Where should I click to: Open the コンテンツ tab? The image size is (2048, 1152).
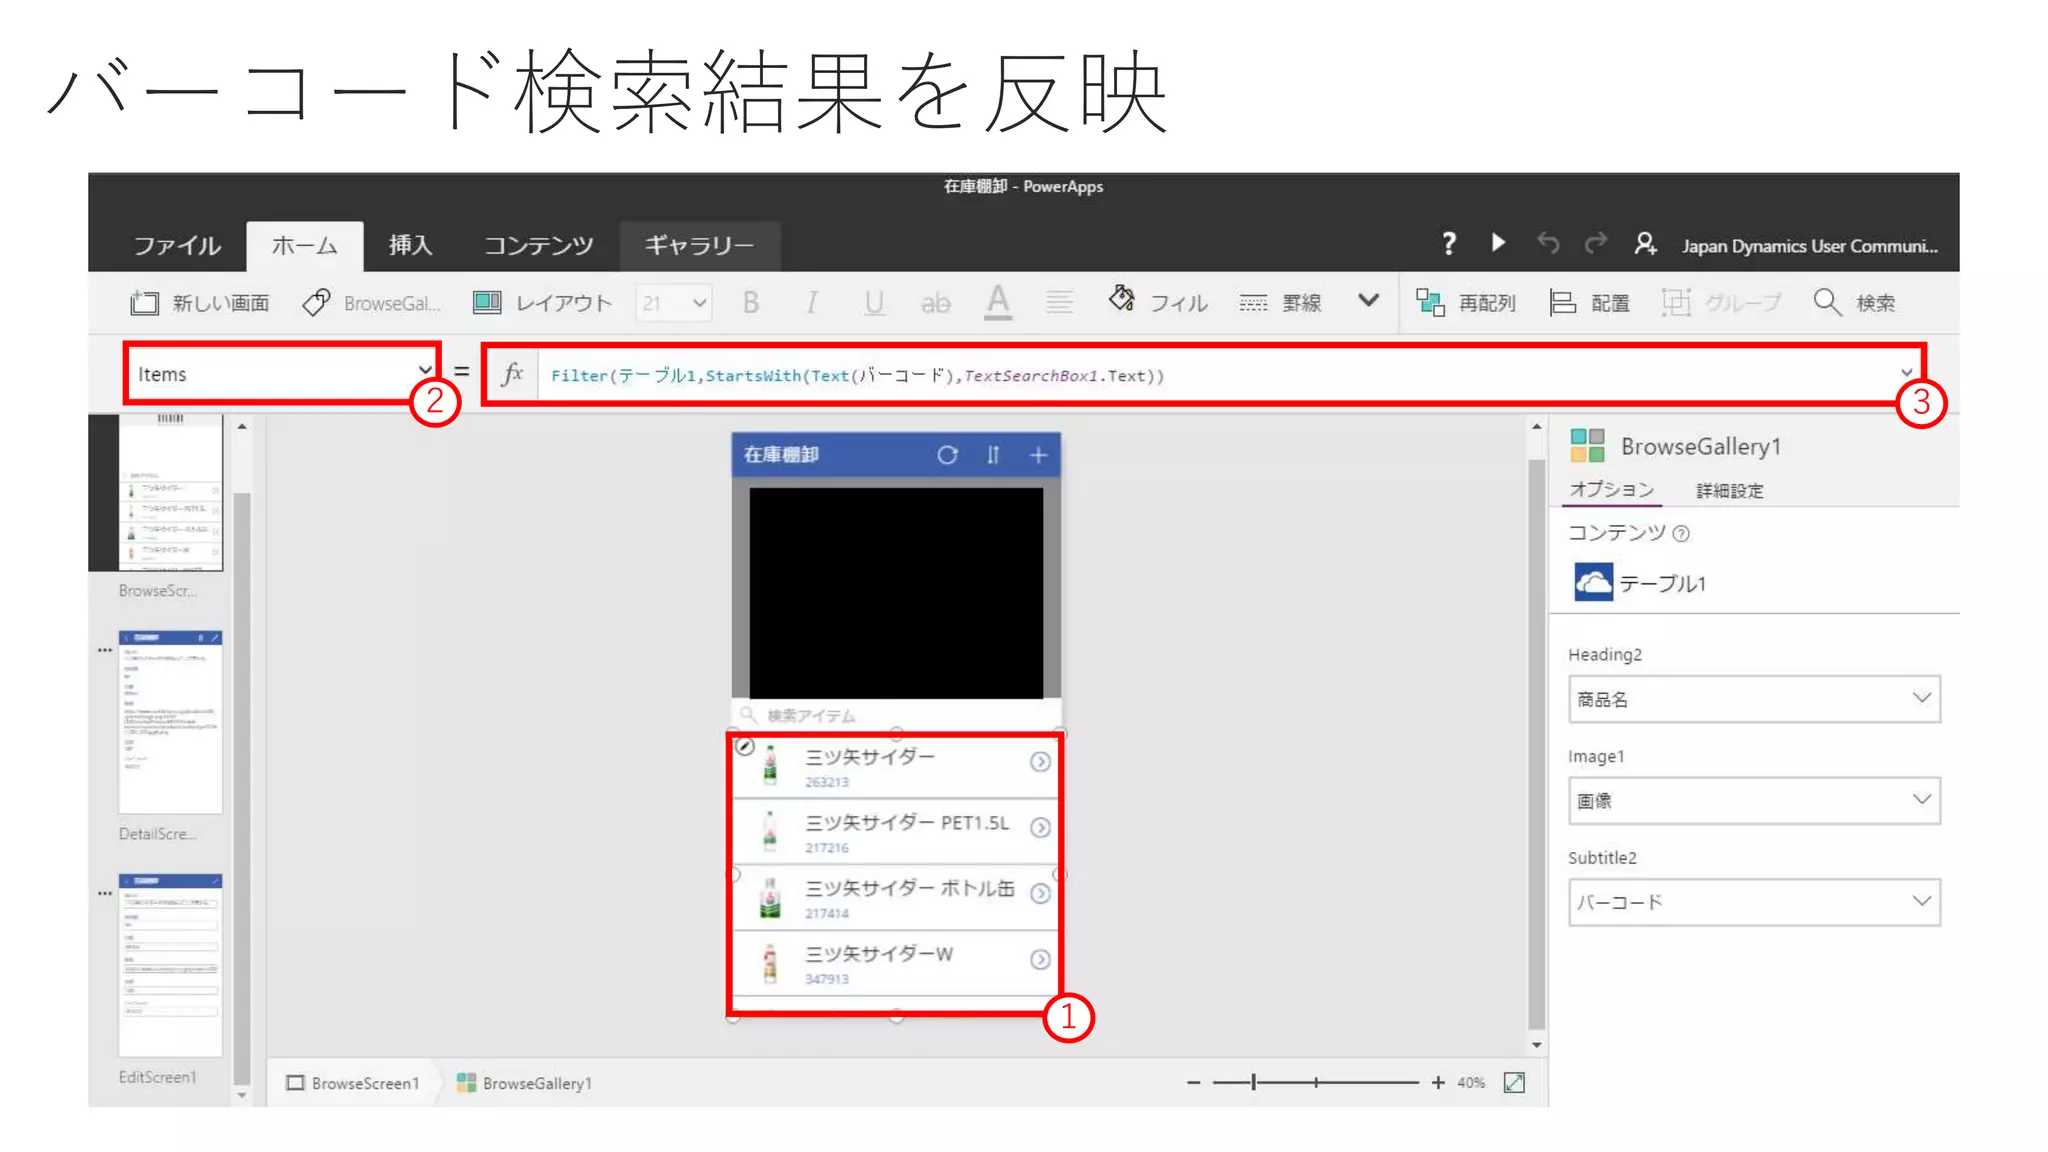pos(538,245)
